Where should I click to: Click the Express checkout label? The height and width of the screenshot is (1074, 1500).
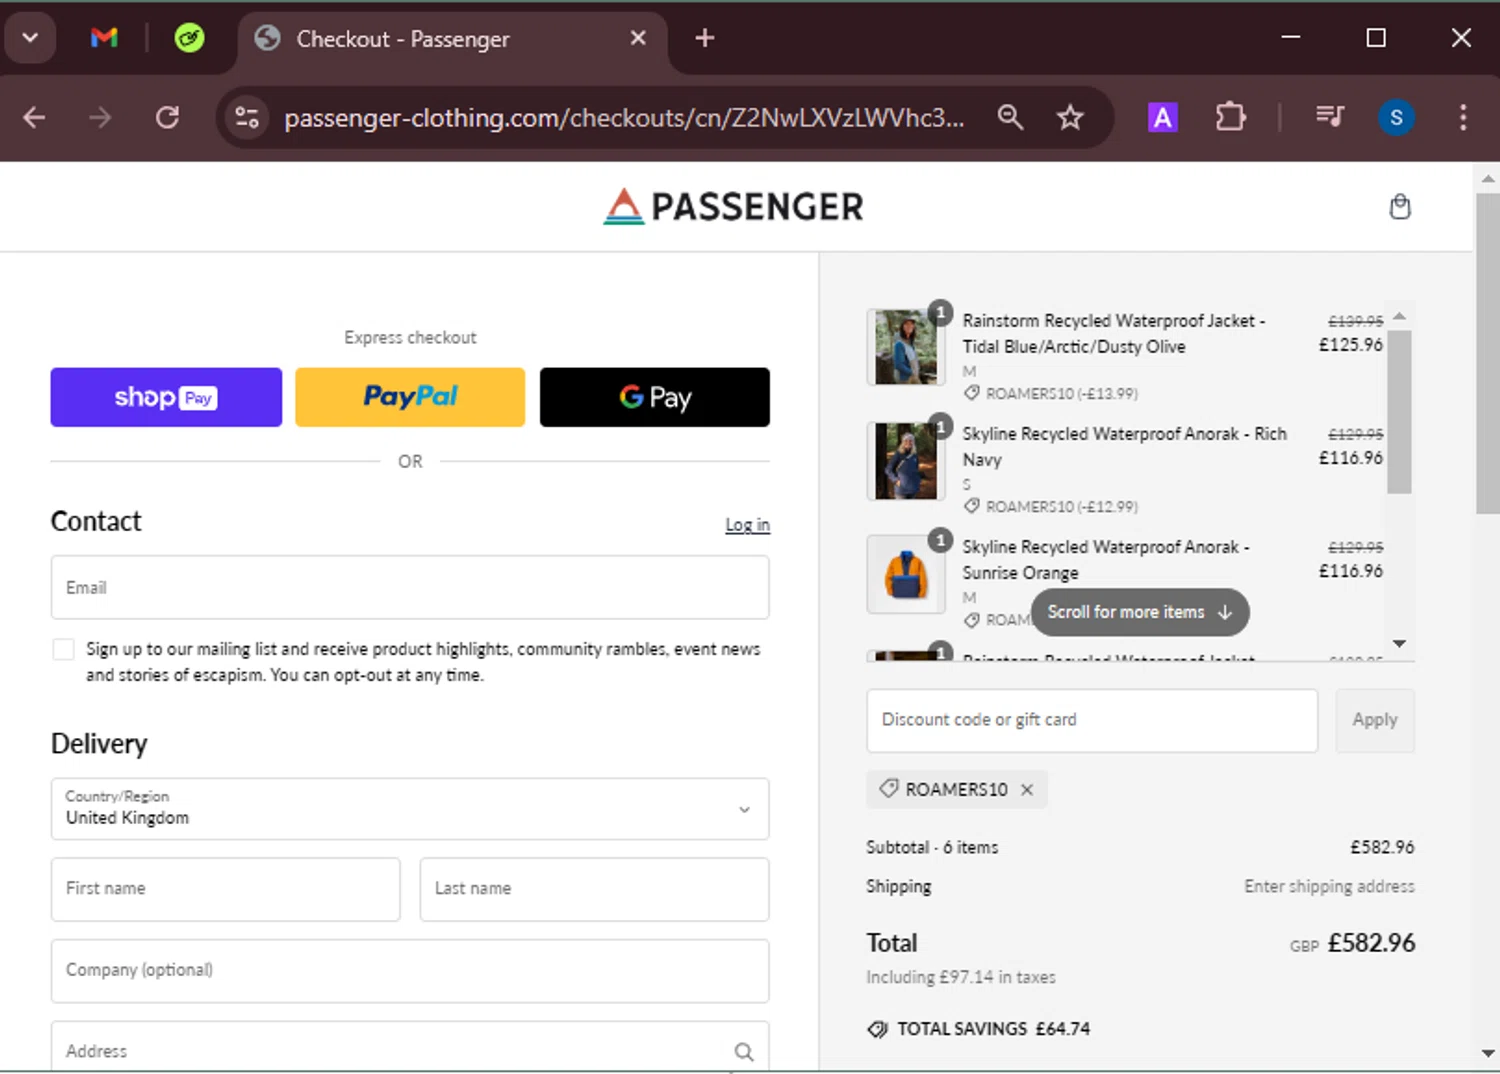point(410,337)
